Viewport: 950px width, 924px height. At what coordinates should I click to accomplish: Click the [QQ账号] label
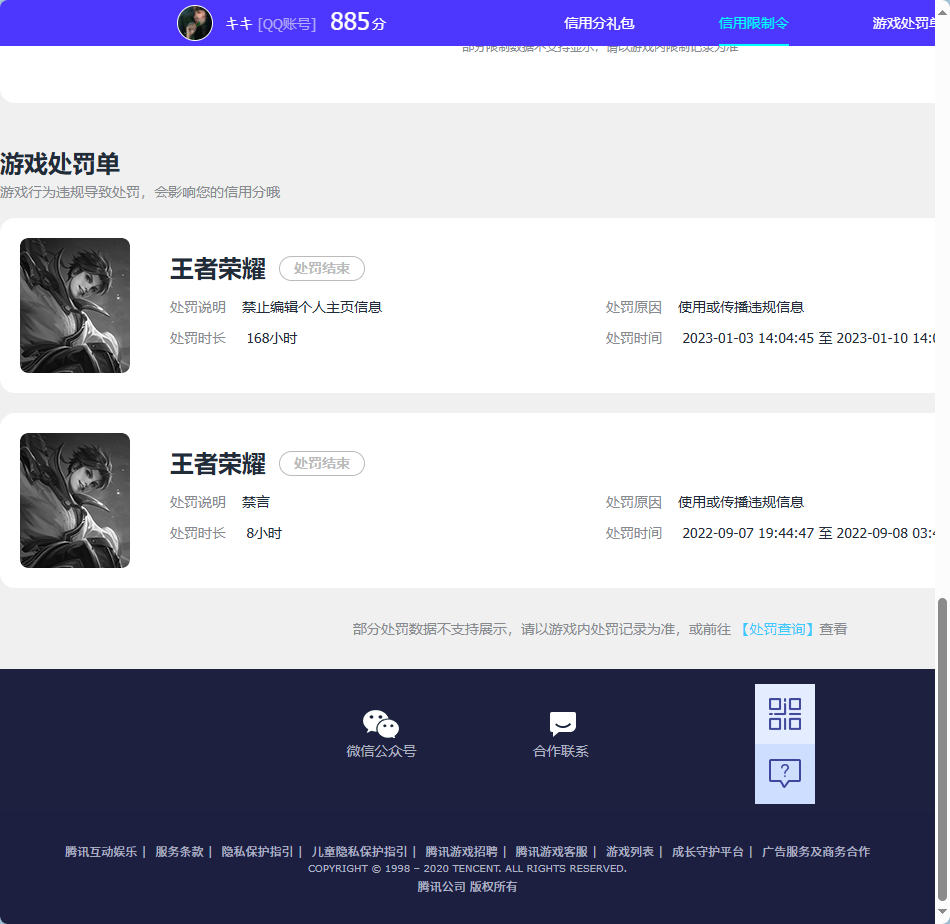point(287,24)
